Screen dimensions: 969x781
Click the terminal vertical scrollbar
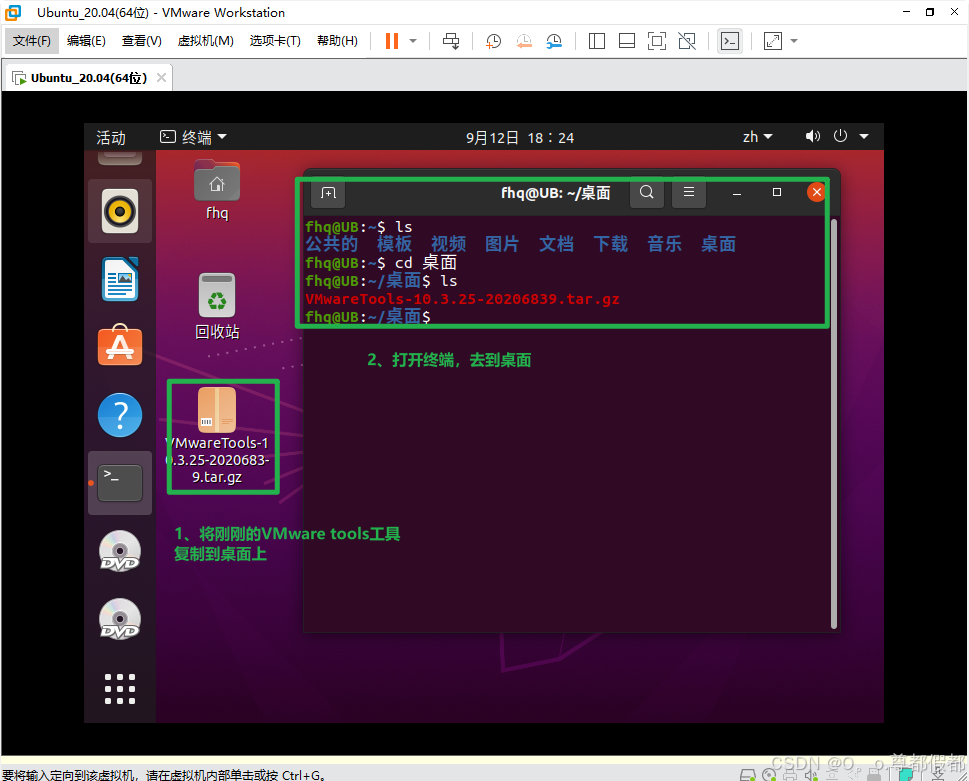(x=834, y=423)
